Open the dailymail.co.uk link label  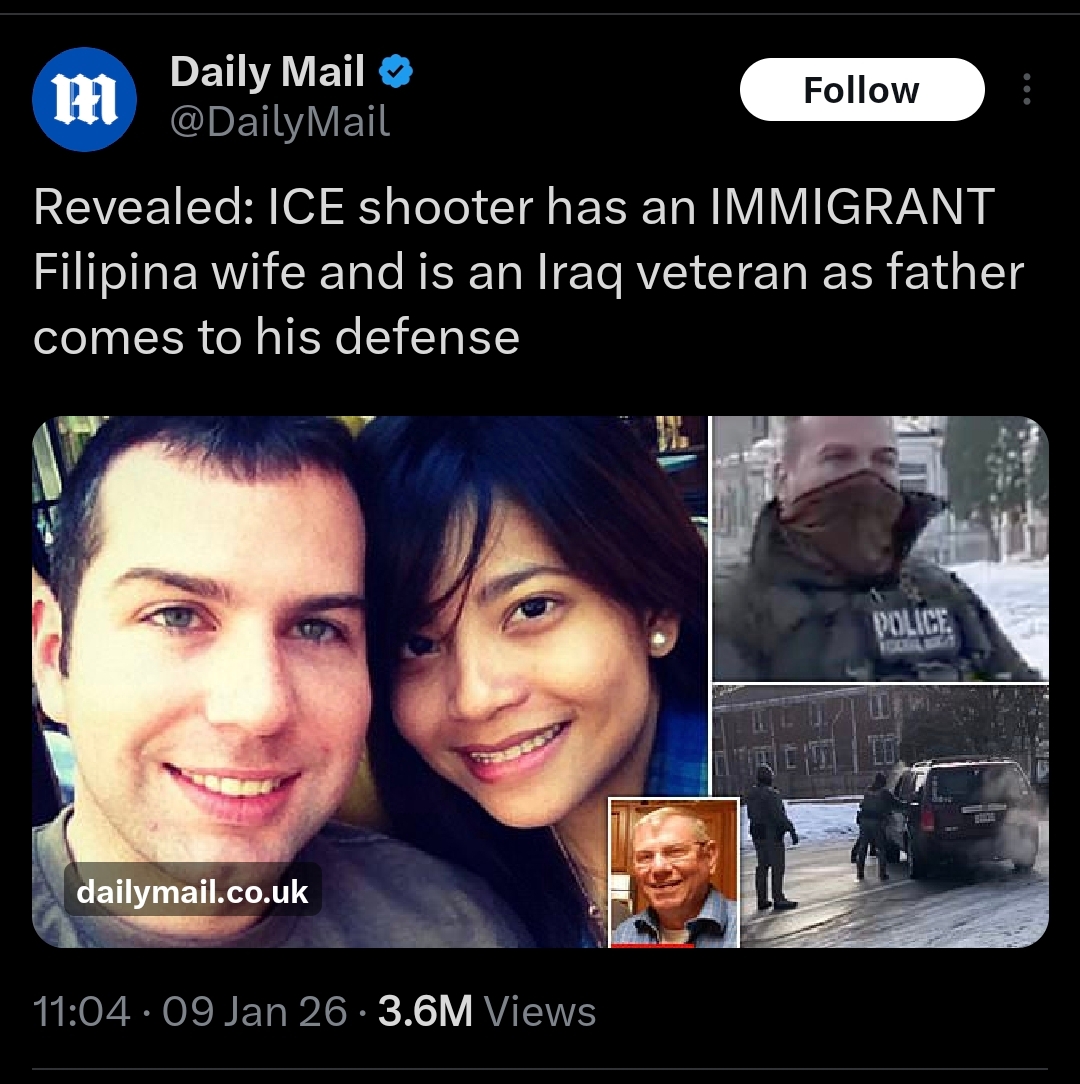192,891
